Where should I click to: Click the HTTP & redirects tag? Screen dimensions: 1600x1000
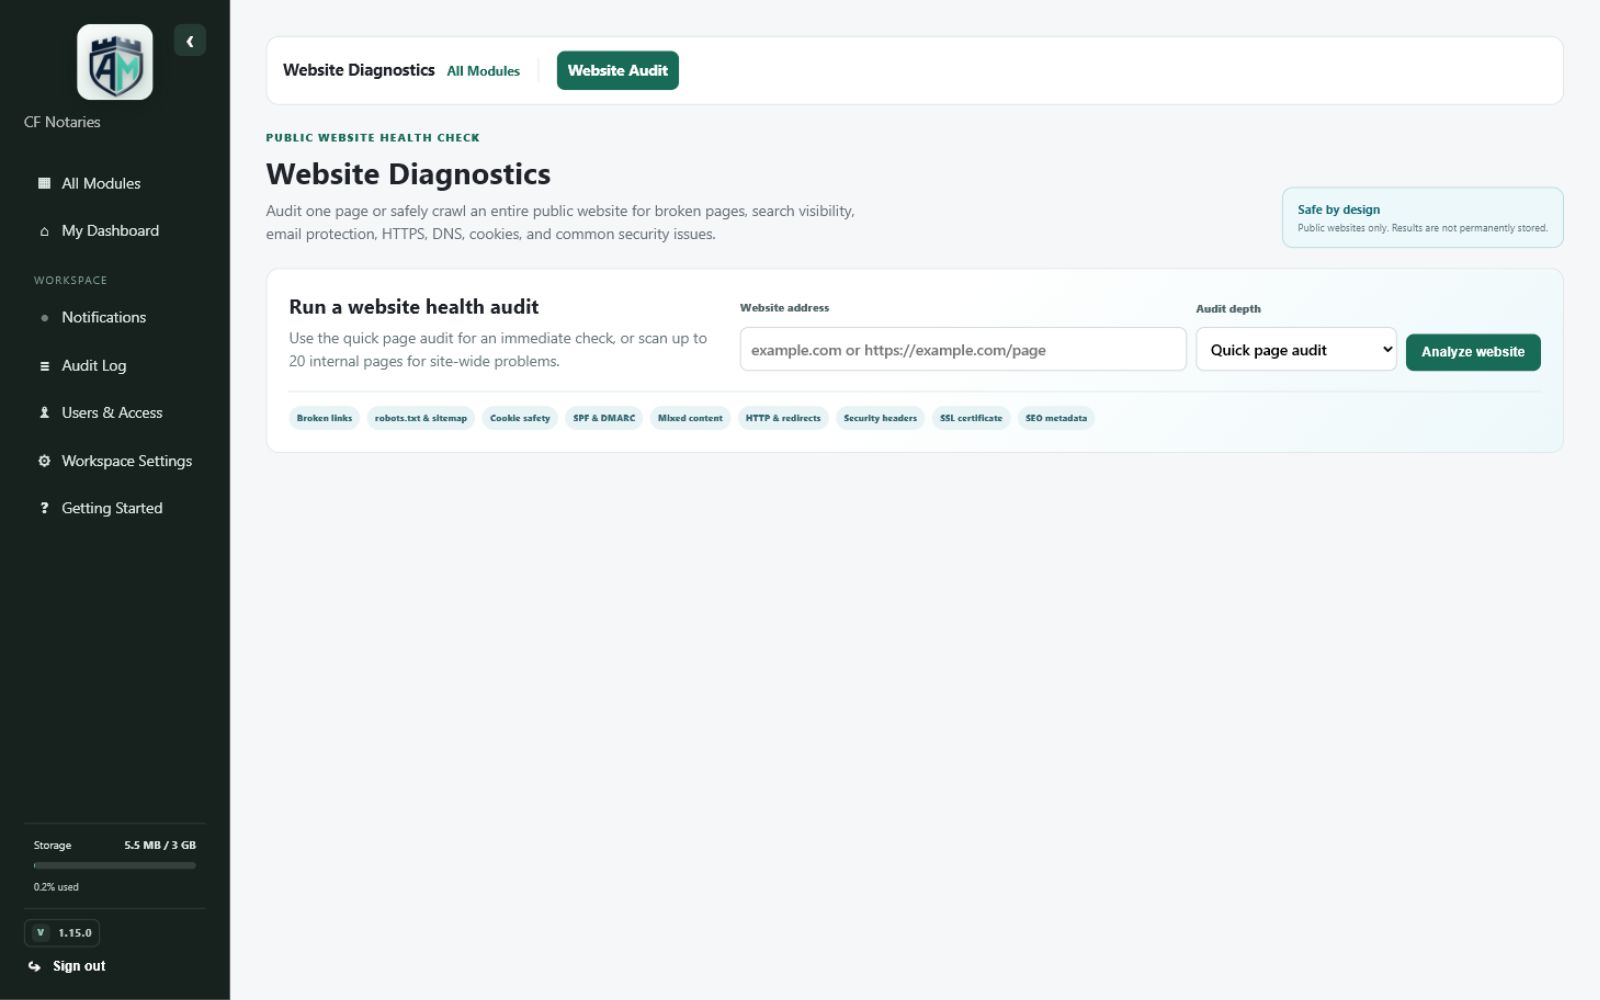point(783,418)
